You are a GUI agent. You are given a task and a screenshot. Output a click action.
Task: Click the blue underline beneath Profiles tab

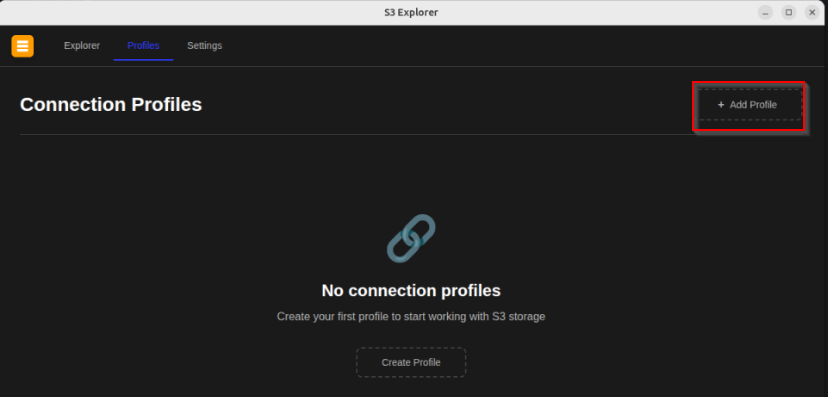tap(143, 60)
